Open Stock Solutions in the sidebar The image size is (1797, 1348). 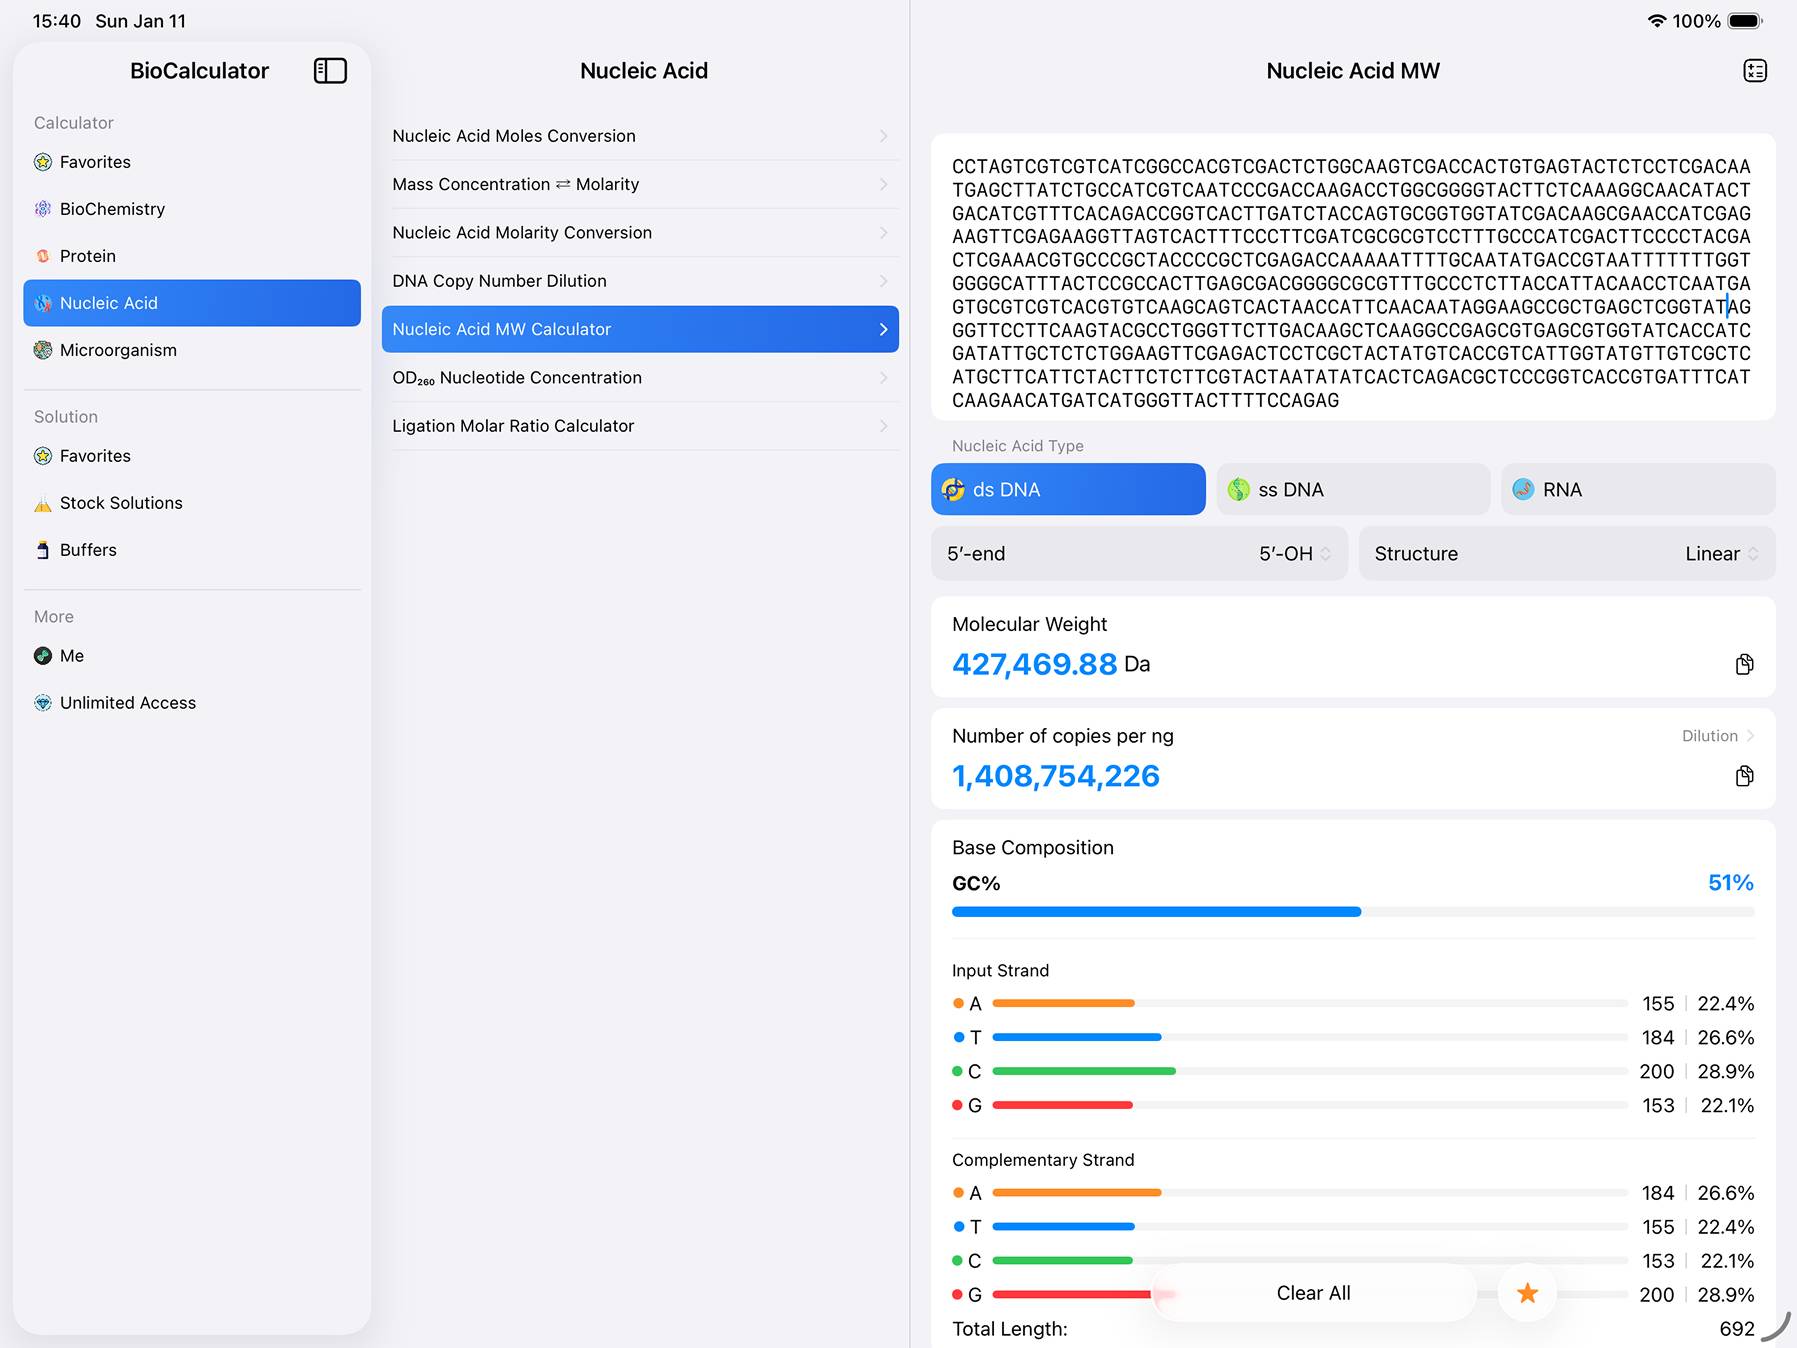pyautogui.click(x=121, y=503)
